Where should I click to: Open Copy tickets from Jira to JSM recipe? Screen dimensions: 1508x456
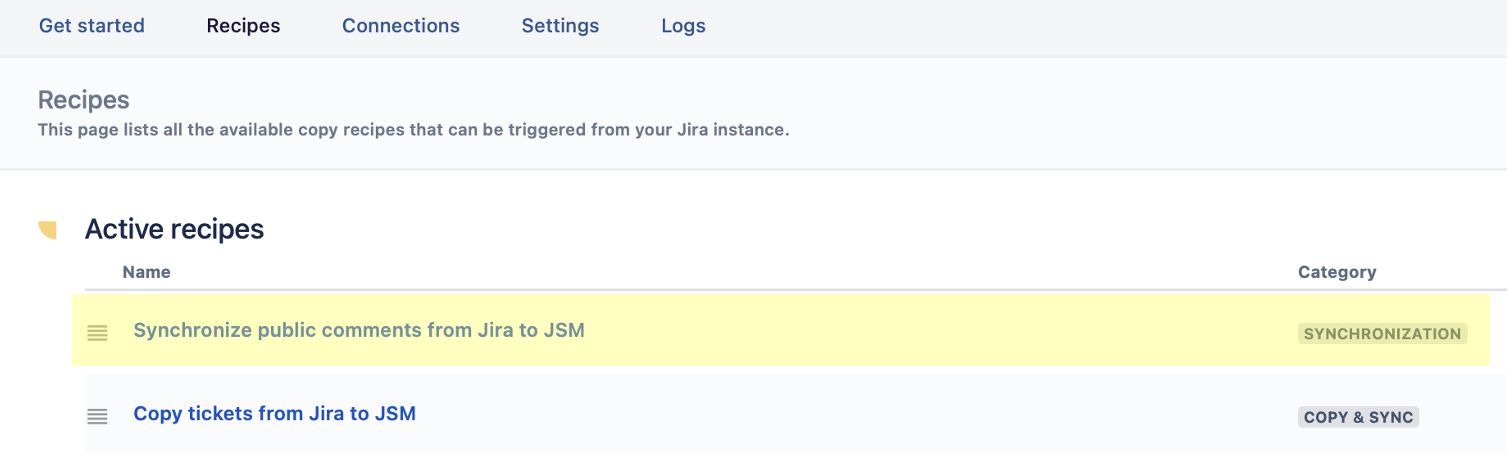click(274, 413)
